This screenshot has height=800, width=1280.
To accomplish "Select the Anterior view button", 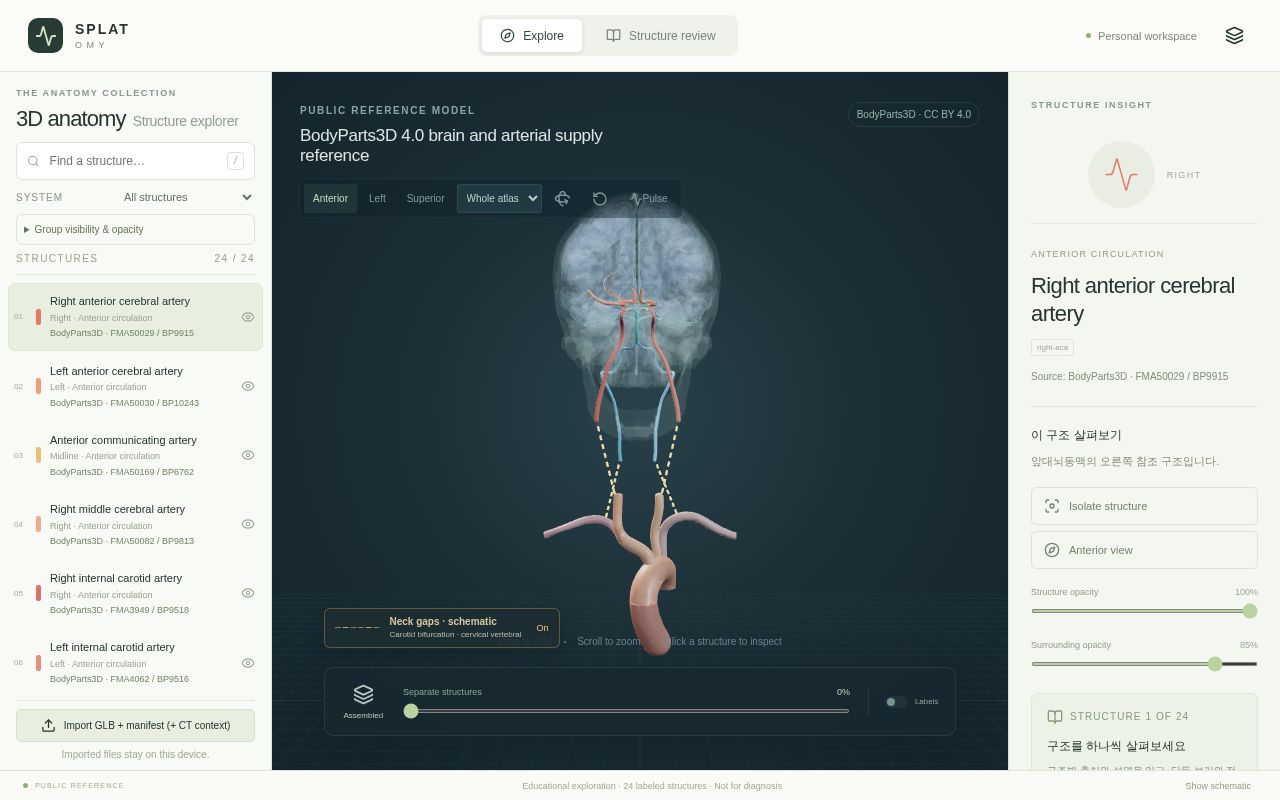I will [330, 198].
